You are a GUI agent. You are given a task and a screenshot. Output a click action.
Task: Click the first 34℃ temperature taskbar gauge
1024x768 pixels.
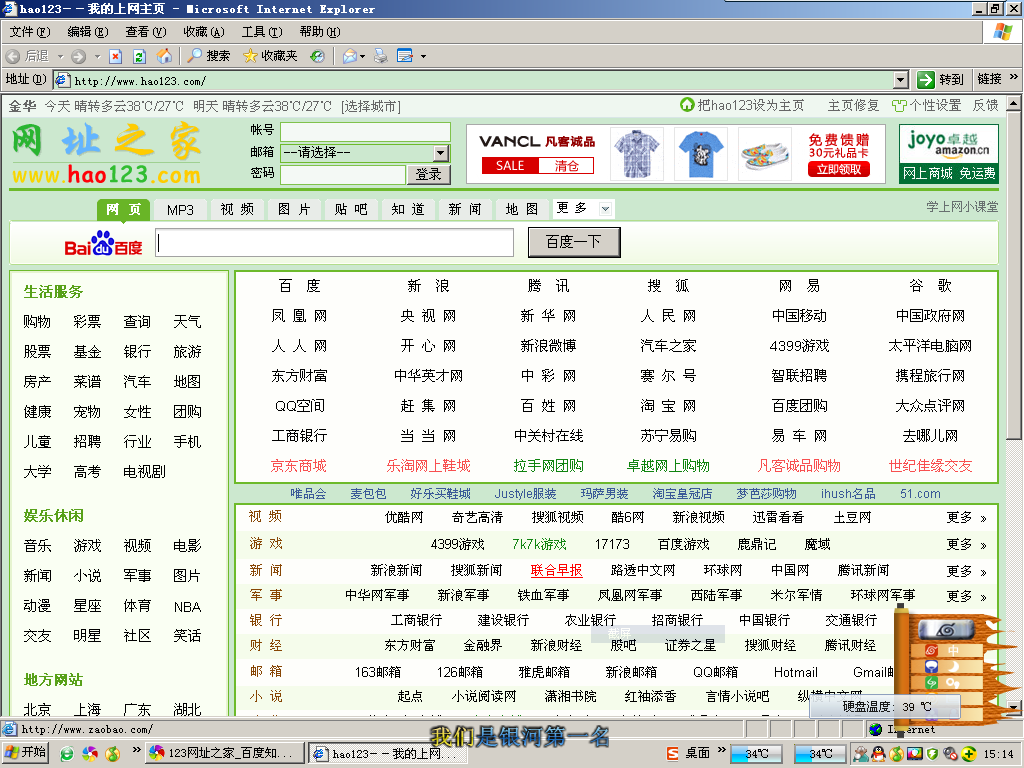coord(756,754)
